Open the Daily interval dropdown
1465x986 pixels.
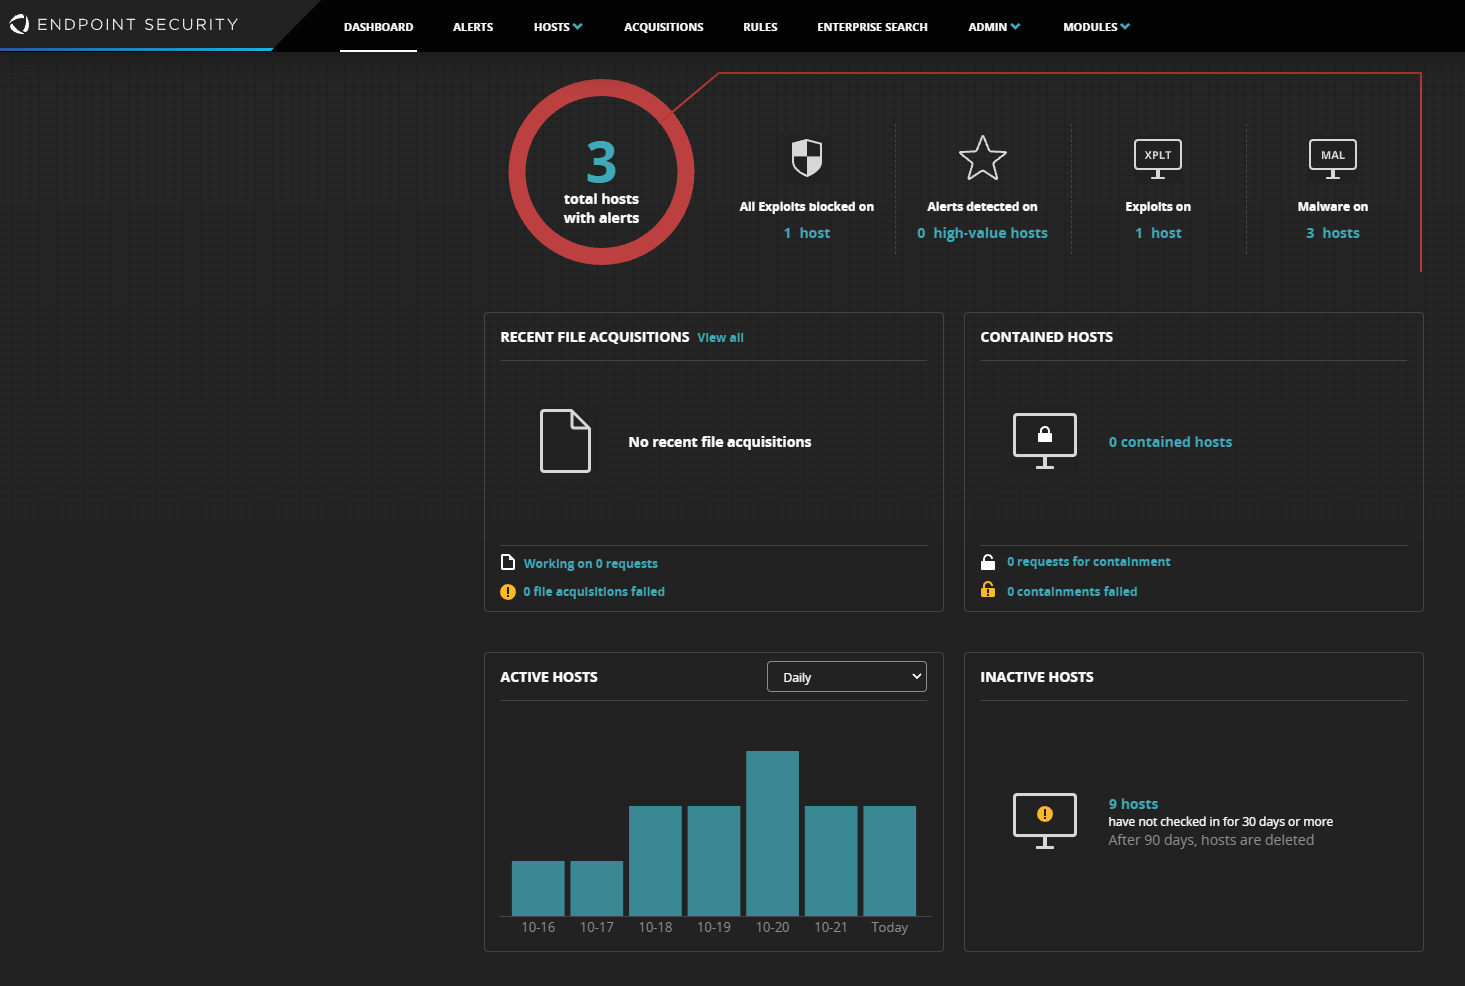846,677
